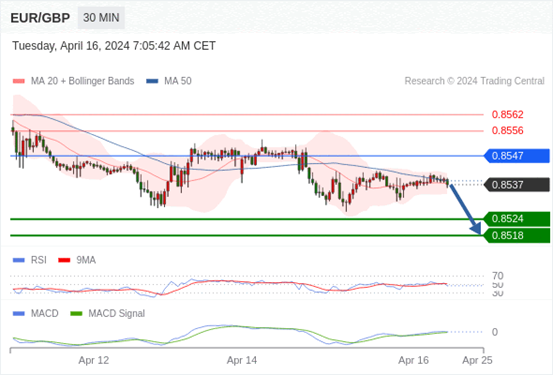The image size is (553, 375).
Task: Click the 9MA legend swatch
Action: pyautogui.click(x=64, y=260)
